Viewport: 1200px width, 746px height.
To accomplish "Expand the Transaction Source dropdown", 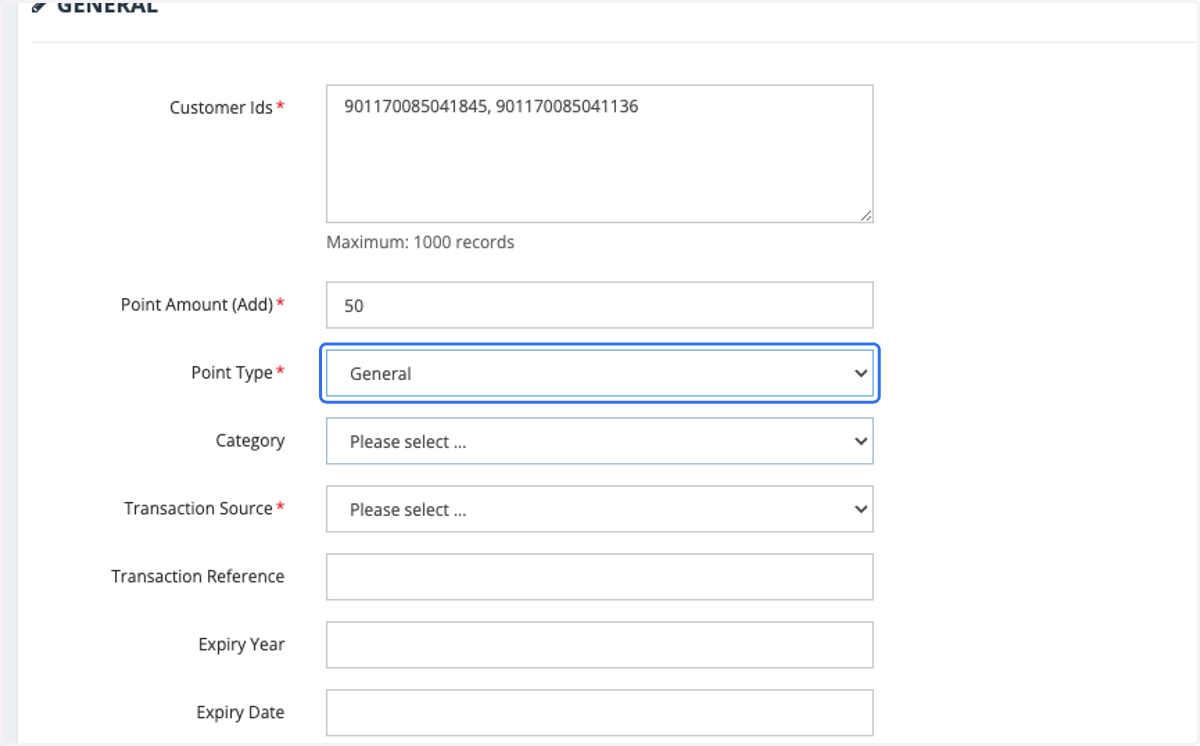I will 599,509.
